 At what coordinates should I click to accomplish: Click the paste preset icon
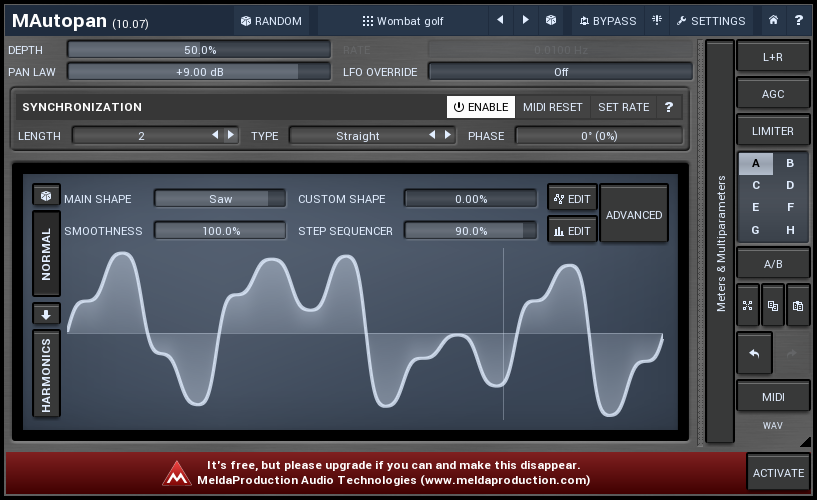(798, 306)
